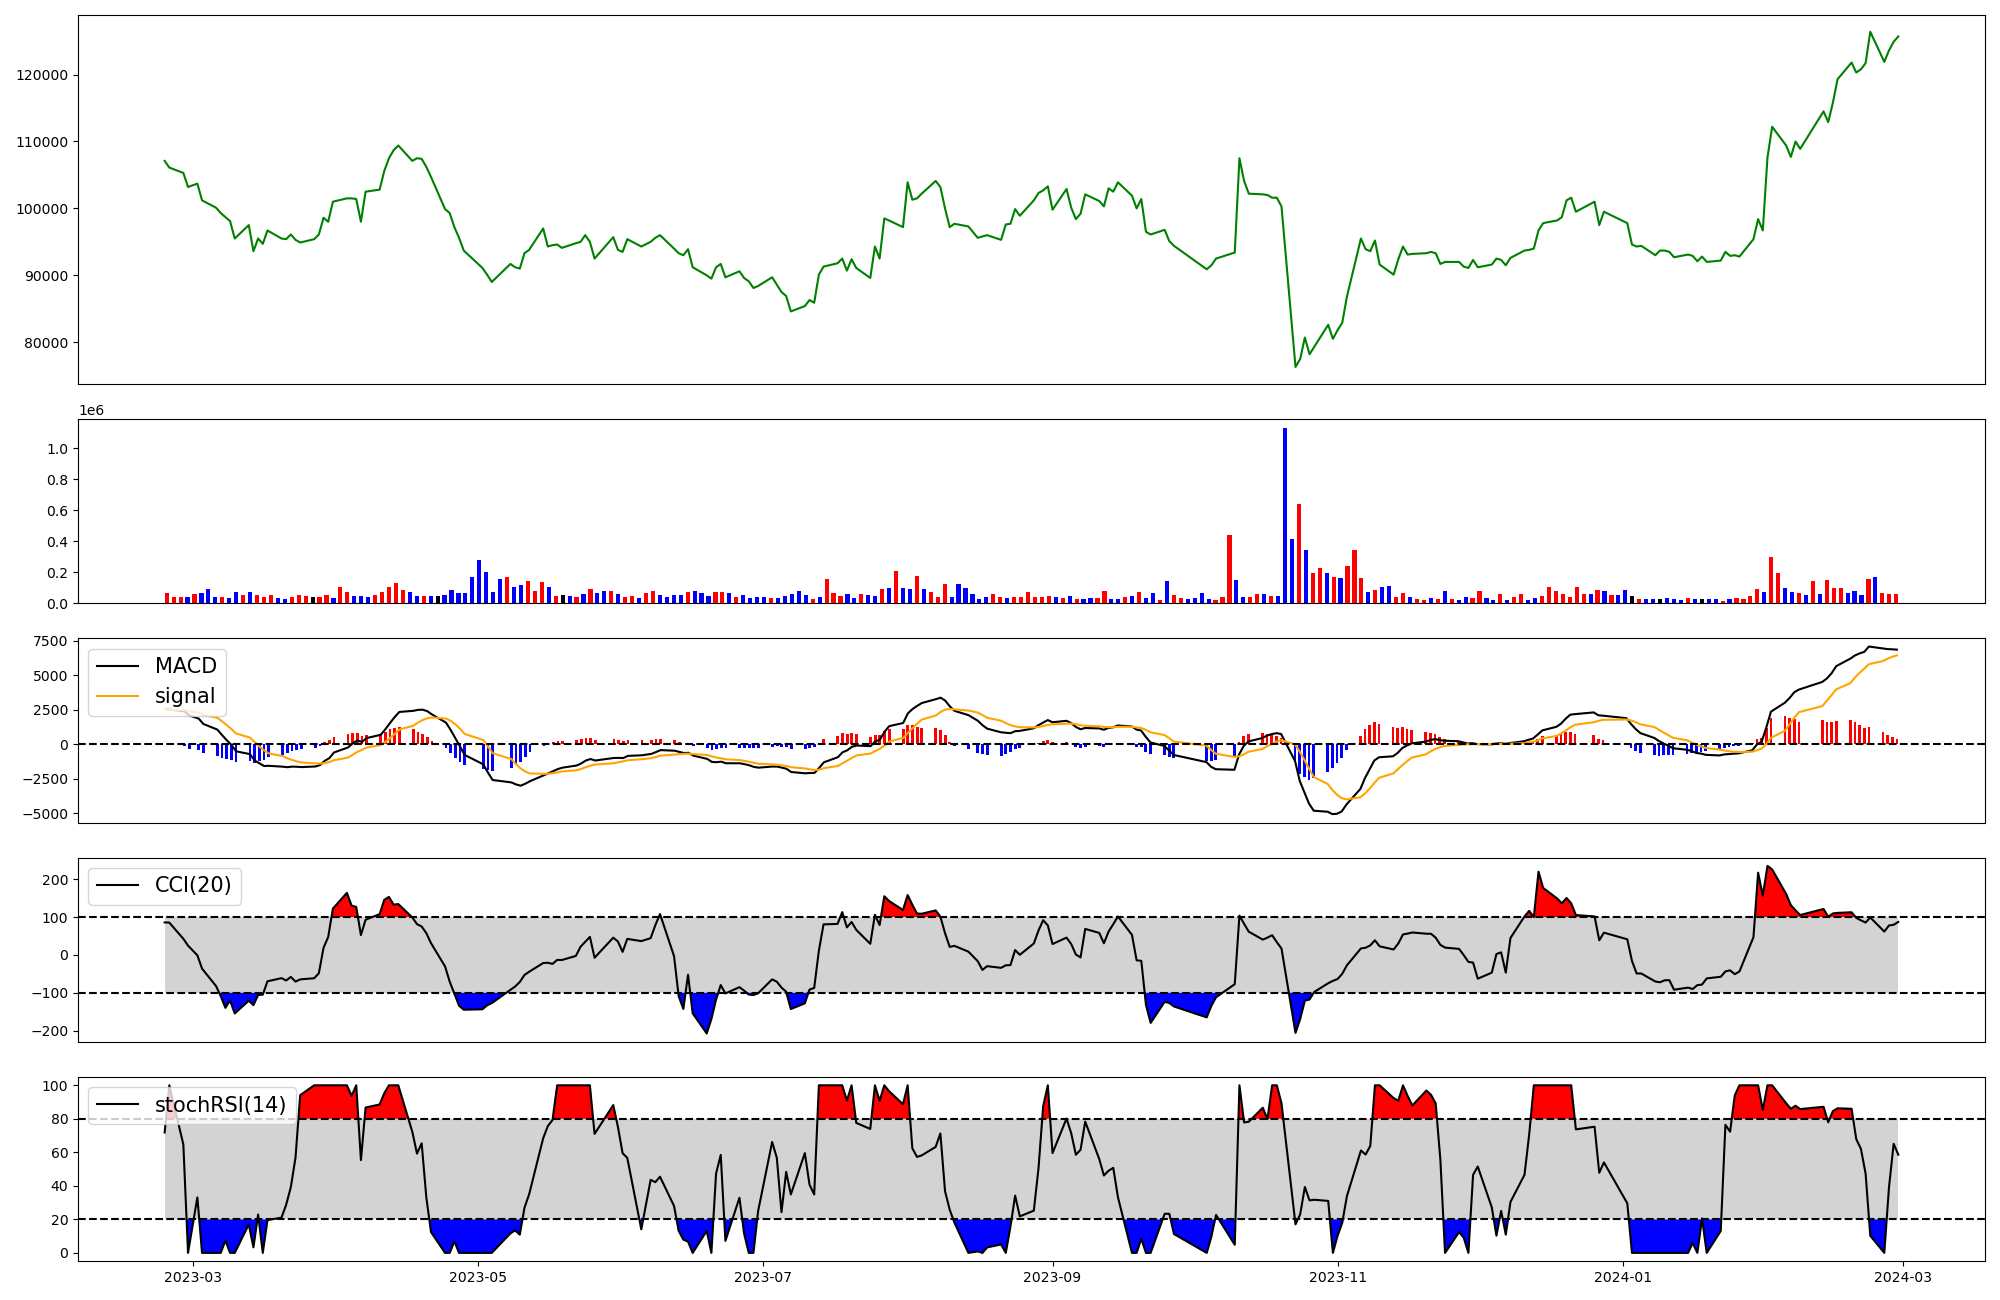Click the -5000 MACD axis tick label

tap(44, 814)
